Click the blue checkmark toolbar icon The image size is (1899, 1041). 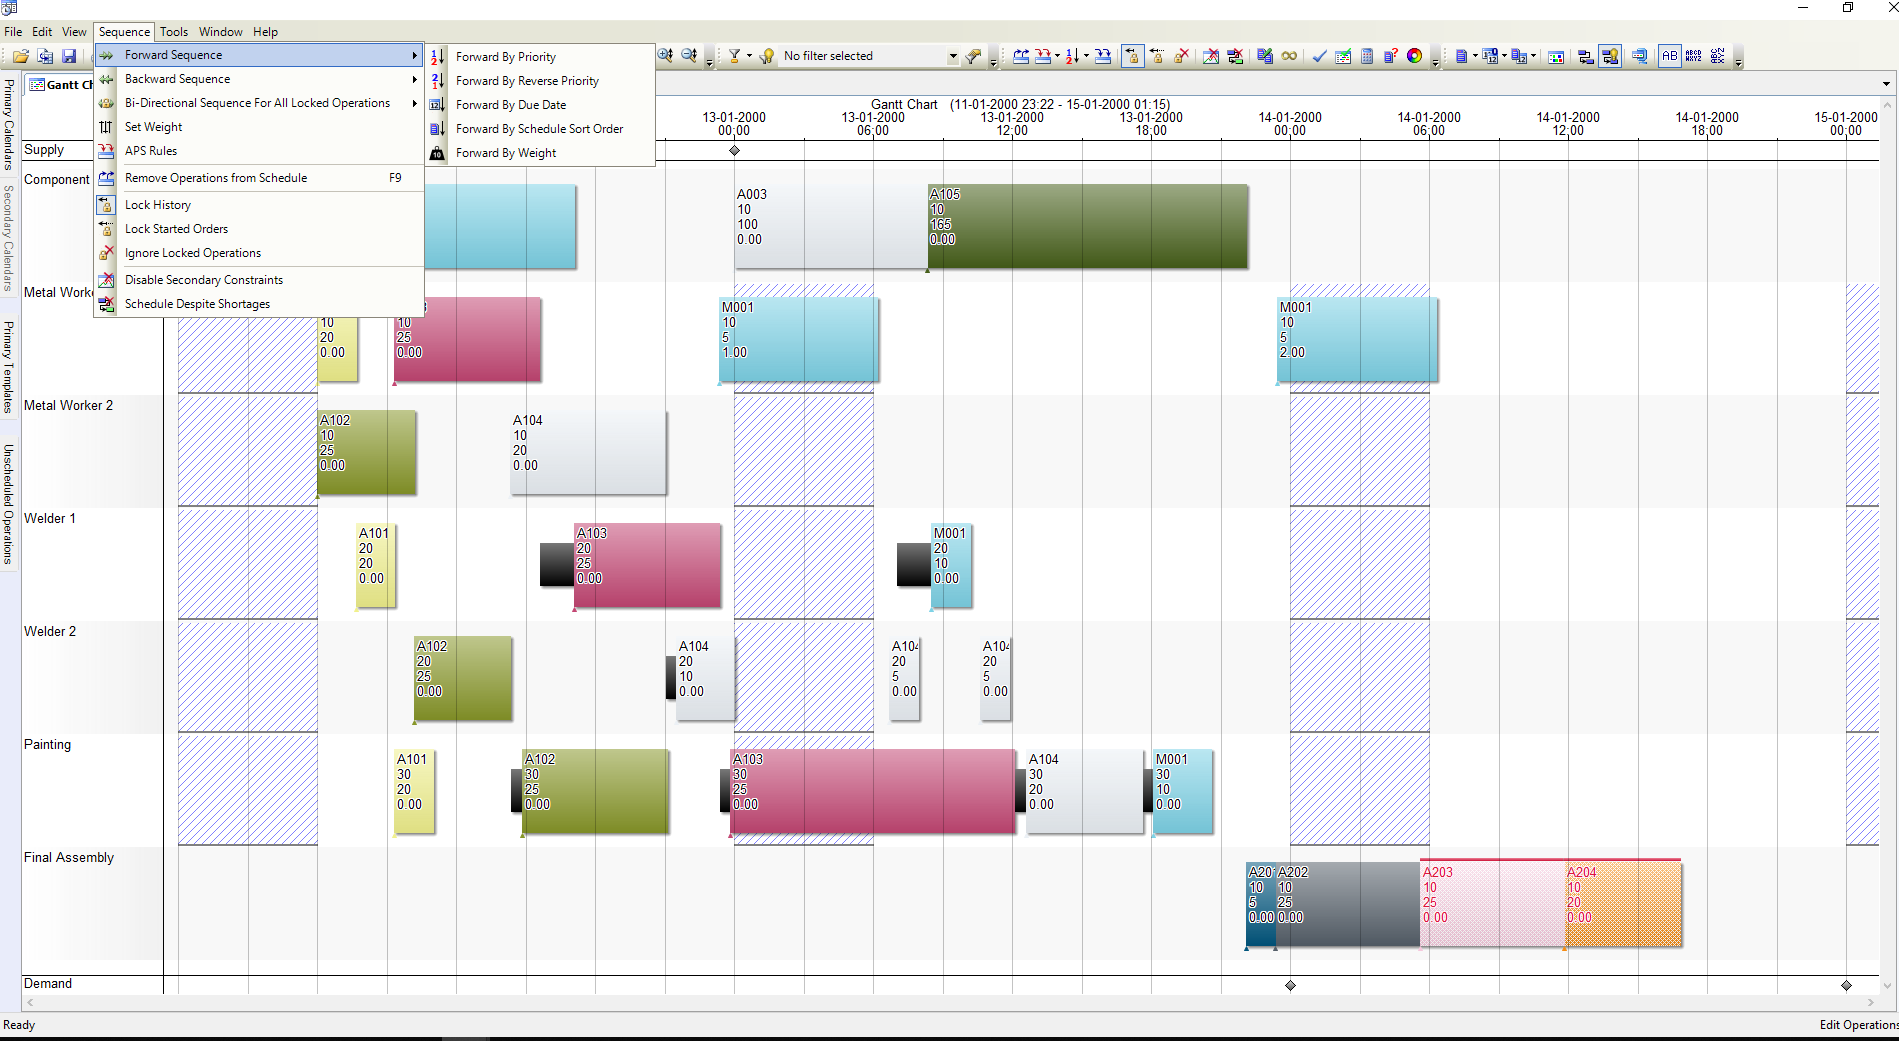pyautogui.click(x=1319, y=56)
